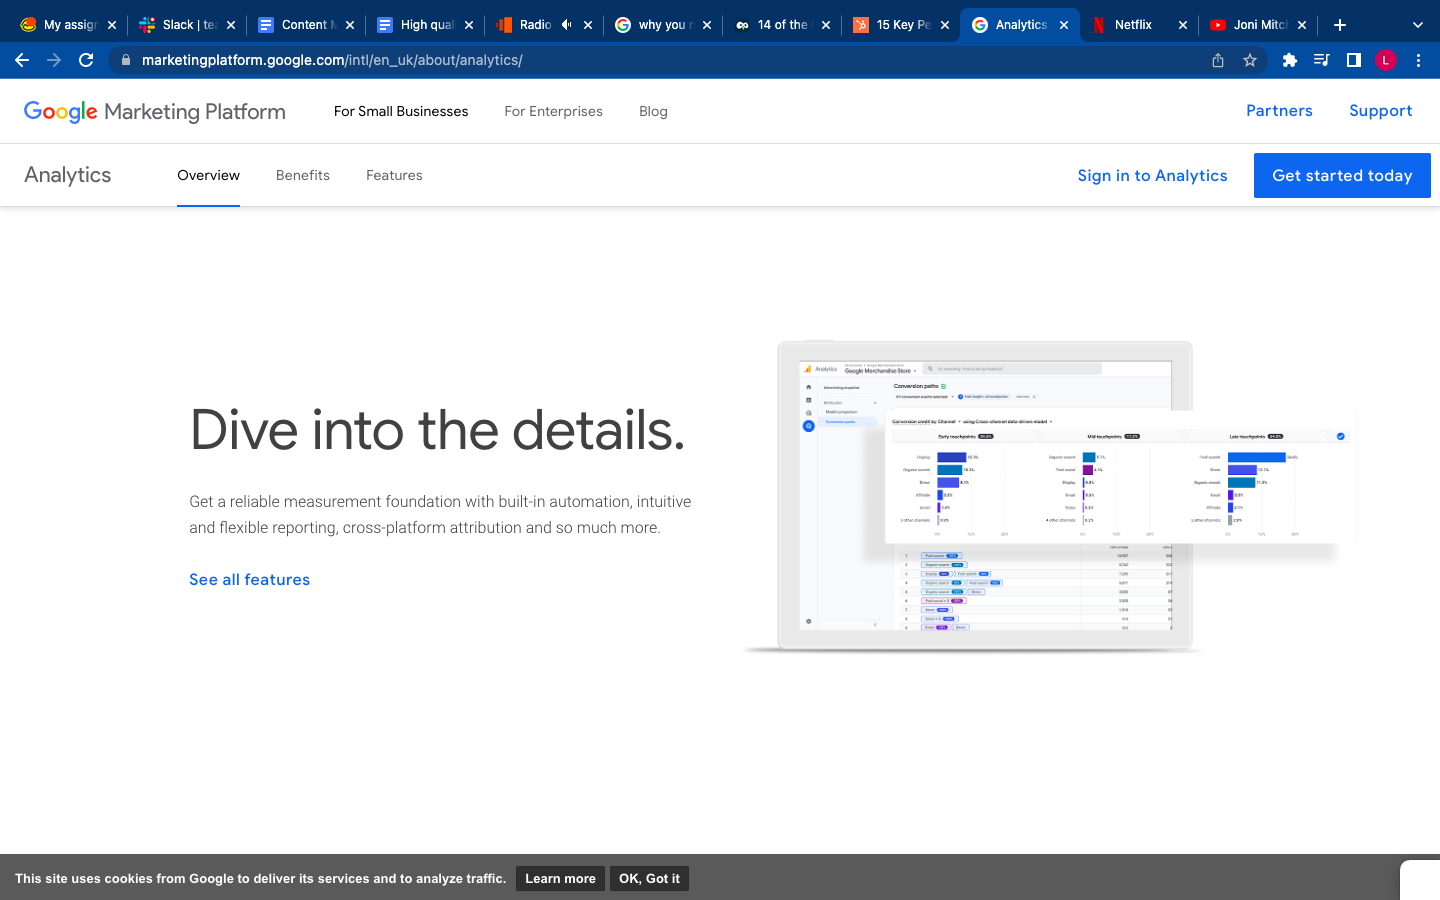Switch to the '14 of the' tab
The height and width of the screenshot is (900, 1440).
(782, 25)
